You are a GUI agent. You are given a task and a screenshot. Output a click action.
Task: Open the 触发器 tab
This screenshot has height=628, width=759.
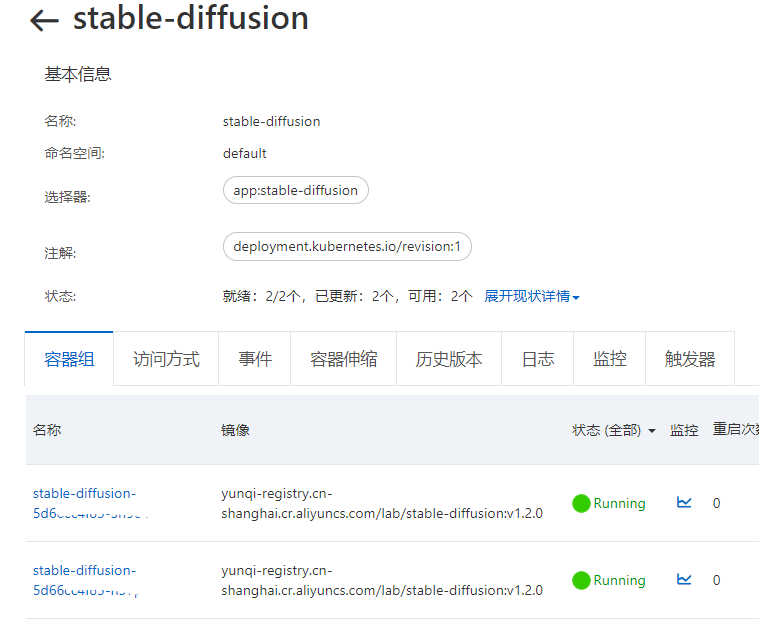point(690,359)
